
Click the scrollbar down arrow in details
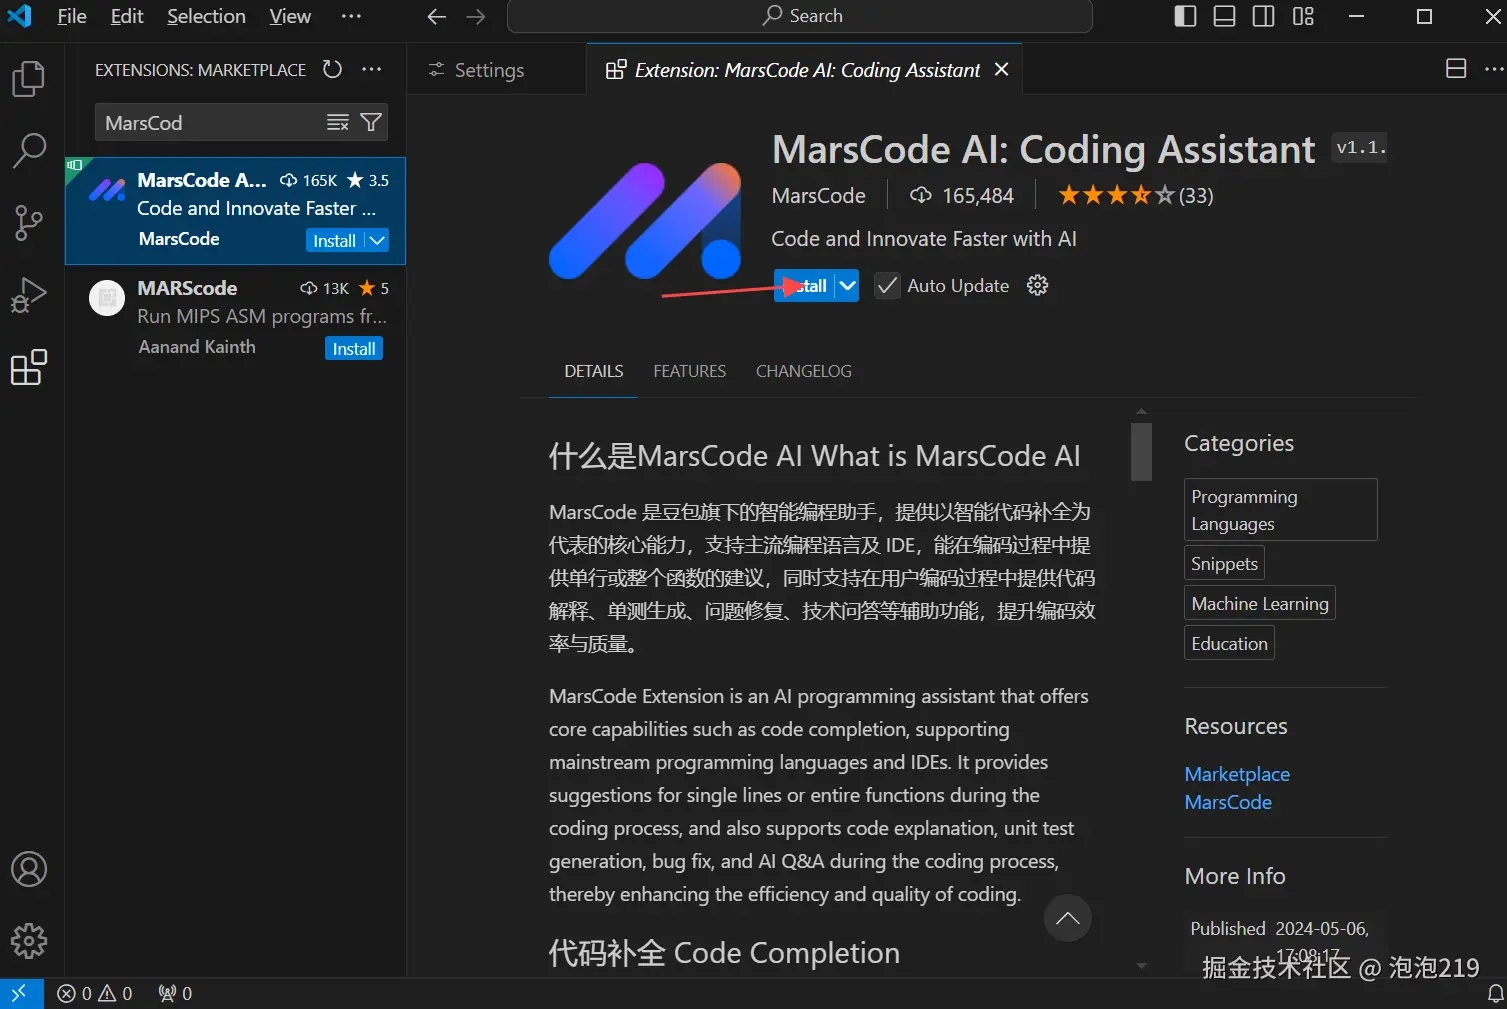(1141, 966)
